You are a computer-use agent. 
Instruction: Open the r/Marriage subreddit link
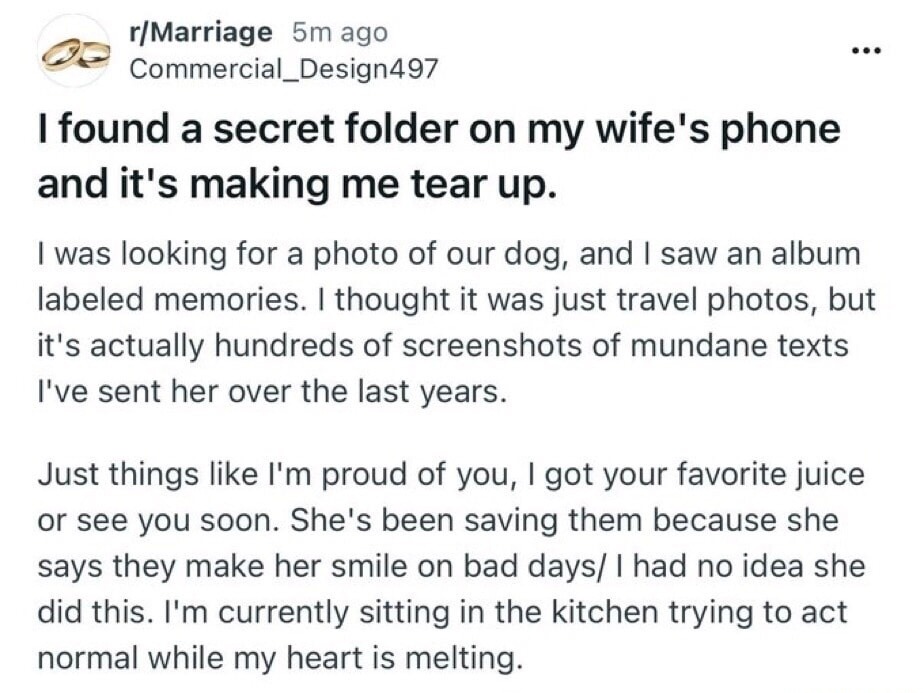click(x=195, y=31)
